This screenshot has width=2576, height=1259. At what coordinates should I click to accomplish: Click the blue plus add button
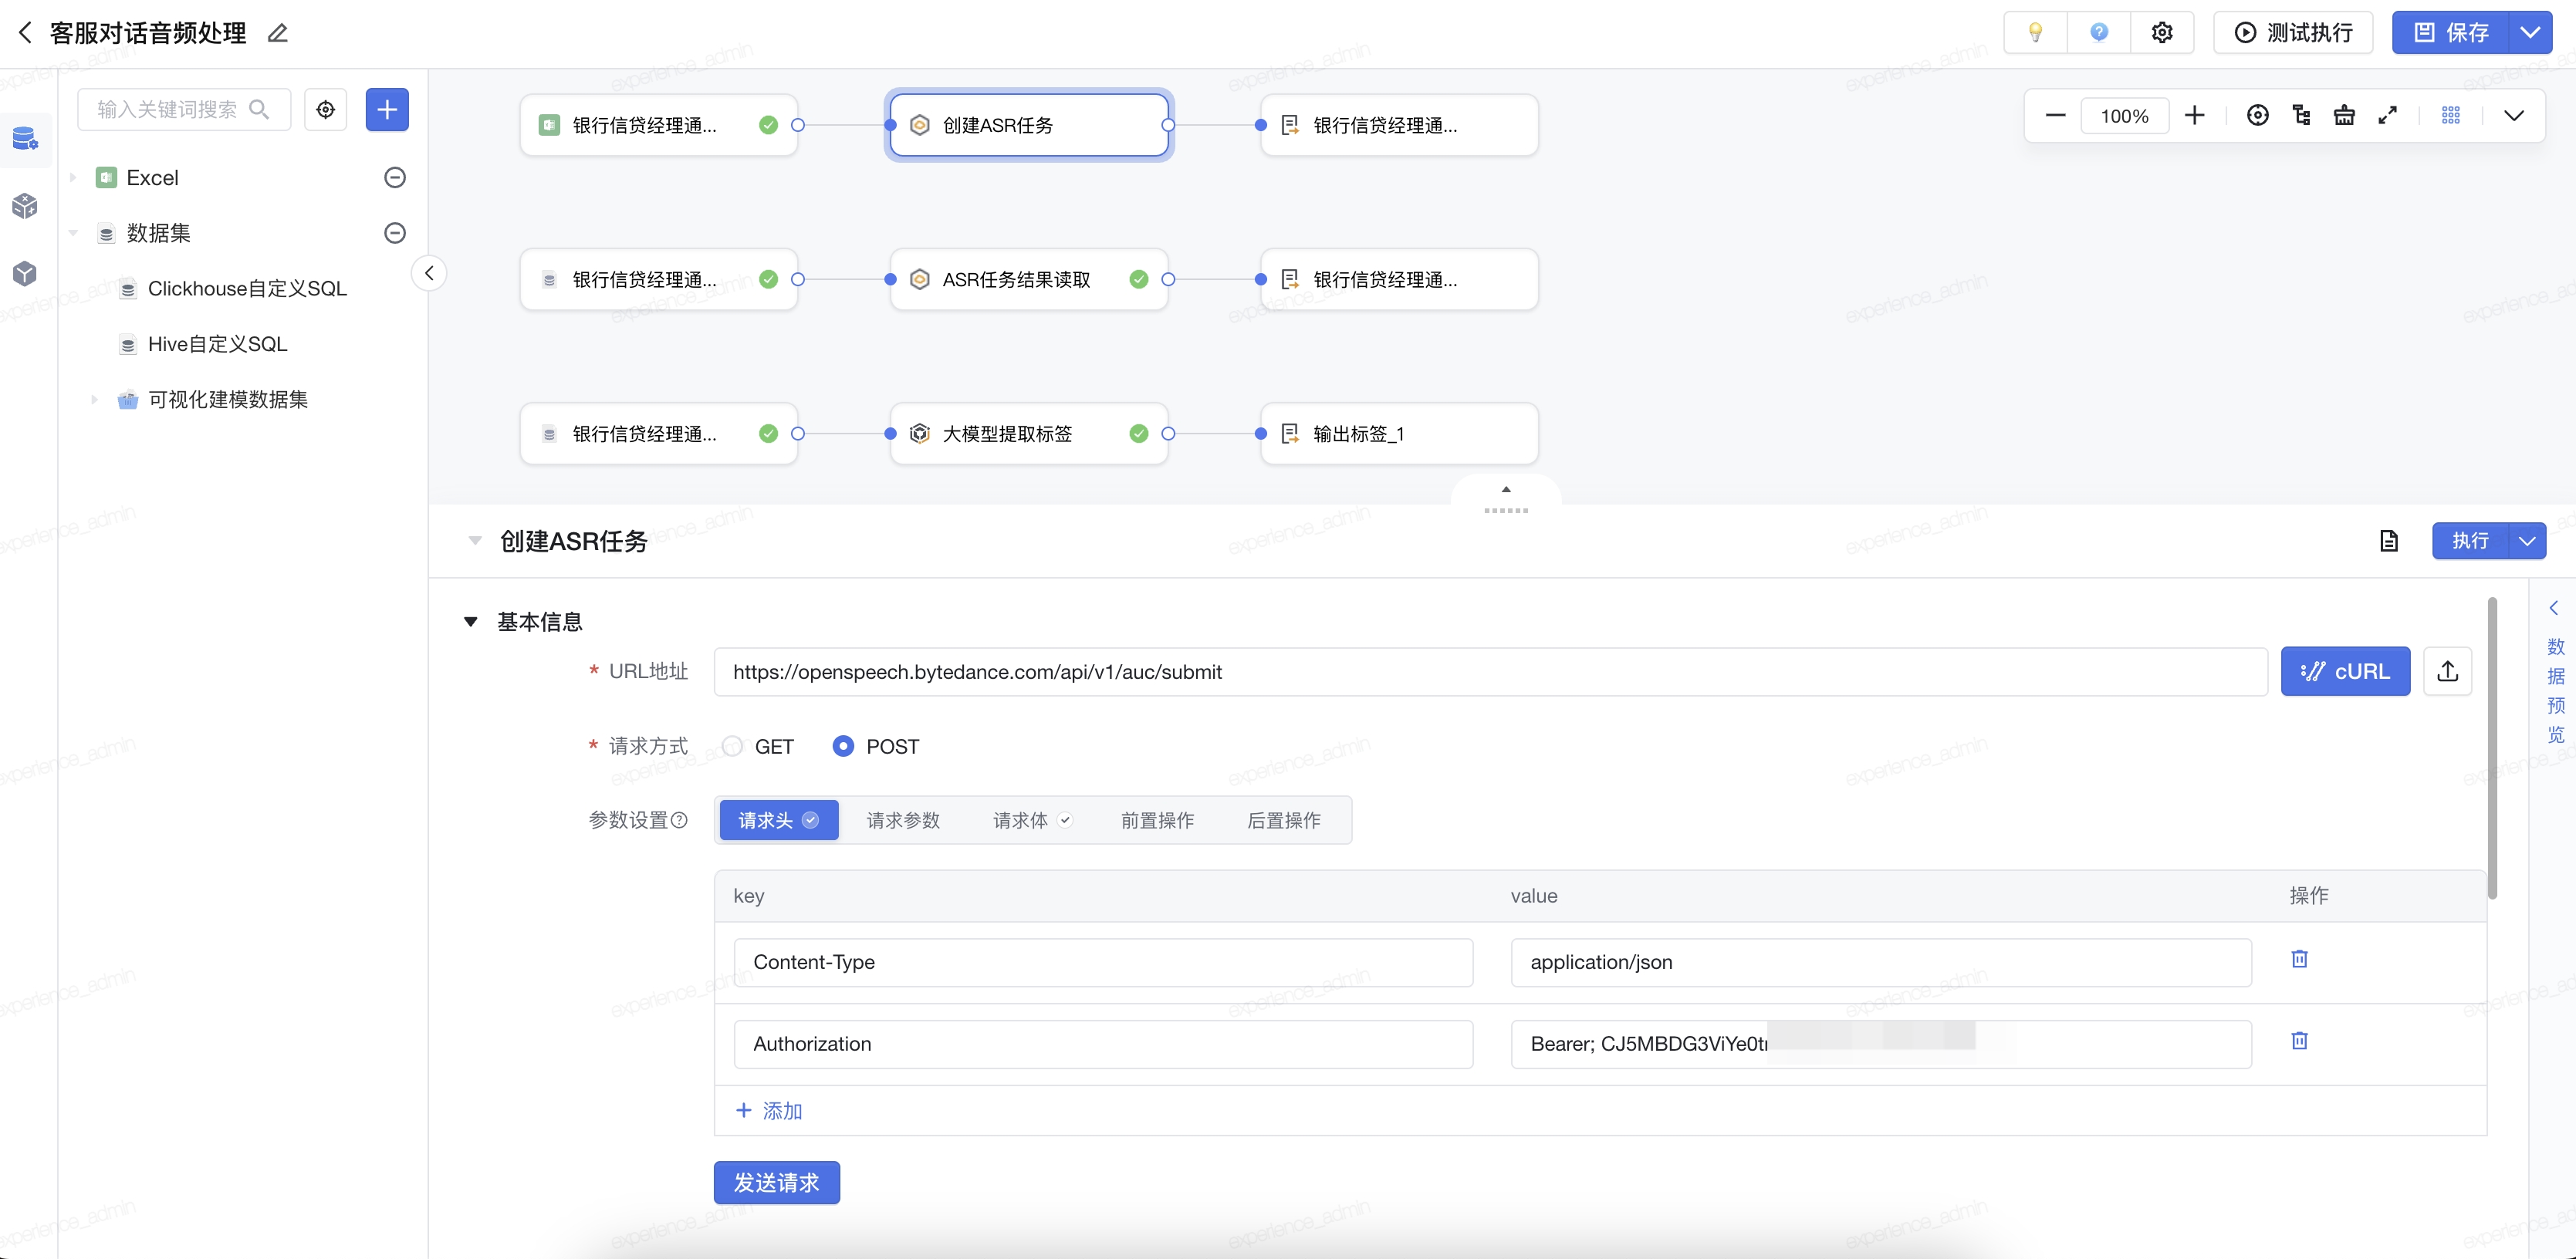(x=387, y=109)
